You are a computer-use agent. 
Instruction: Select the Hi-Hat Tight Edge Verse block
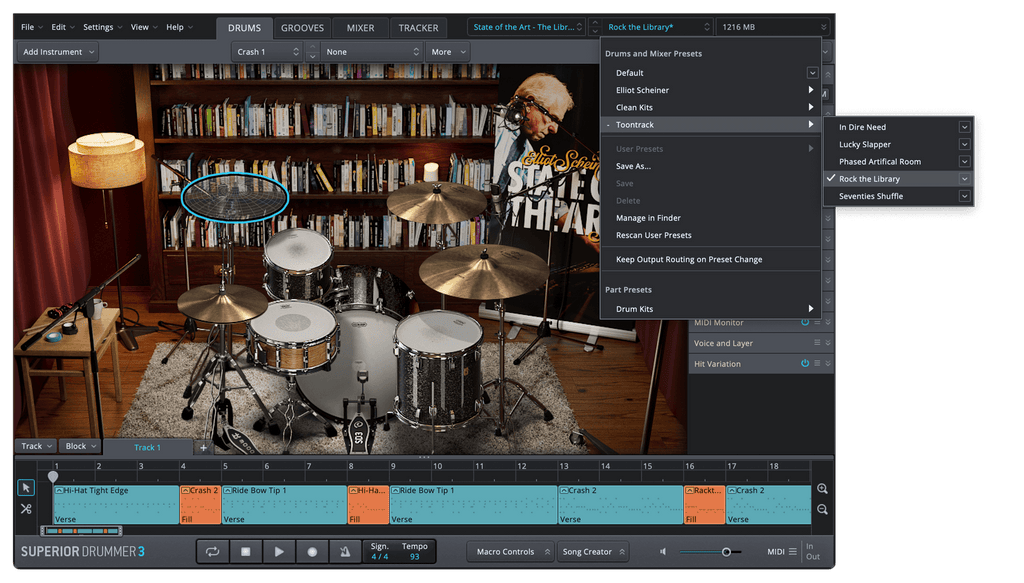pos(116,505)
